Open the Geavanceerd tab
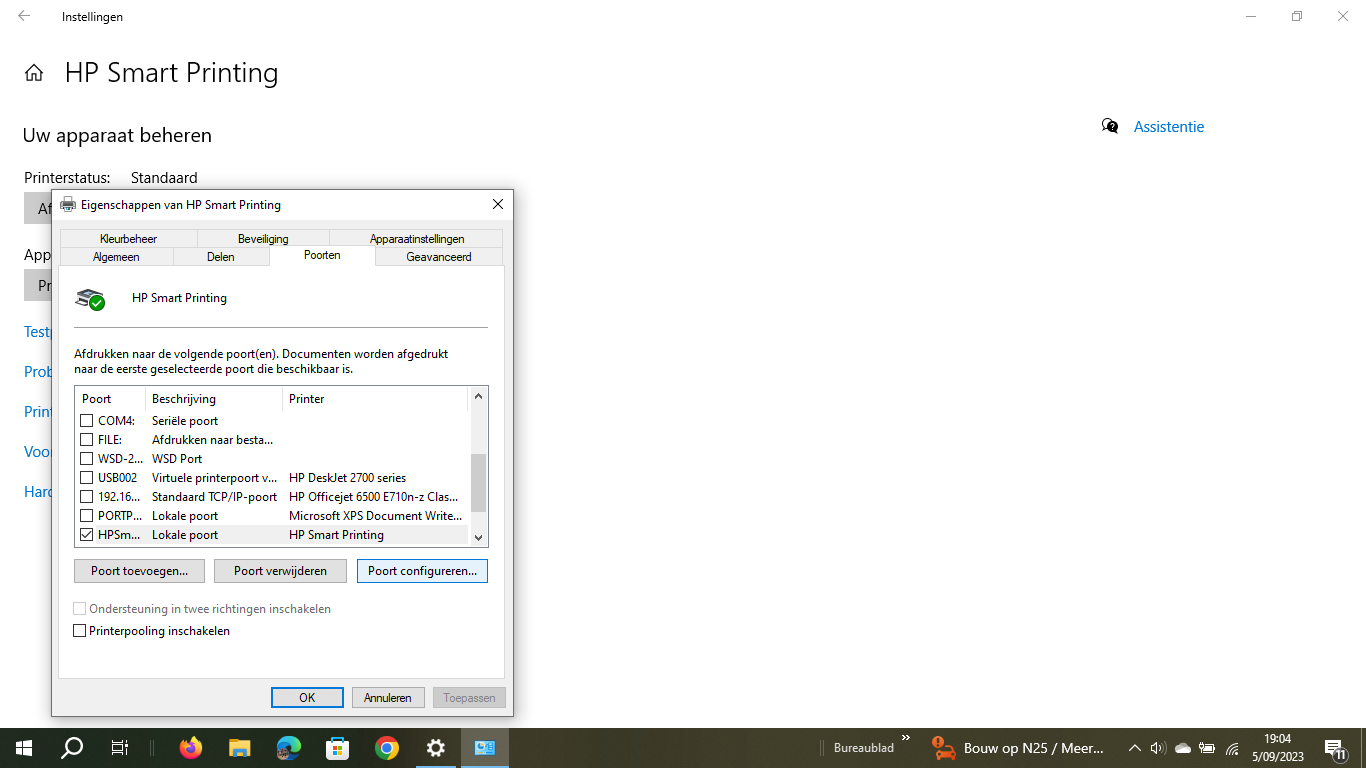Image resolution: width=1366 pixels, height=768 pixels. point(439,257)
